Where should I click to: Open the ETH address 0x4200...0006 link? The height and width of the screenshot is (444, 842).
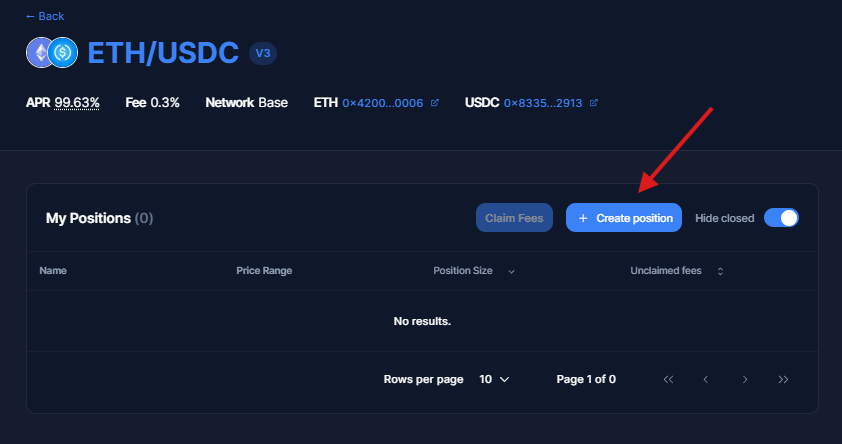[x=383, y=103]
